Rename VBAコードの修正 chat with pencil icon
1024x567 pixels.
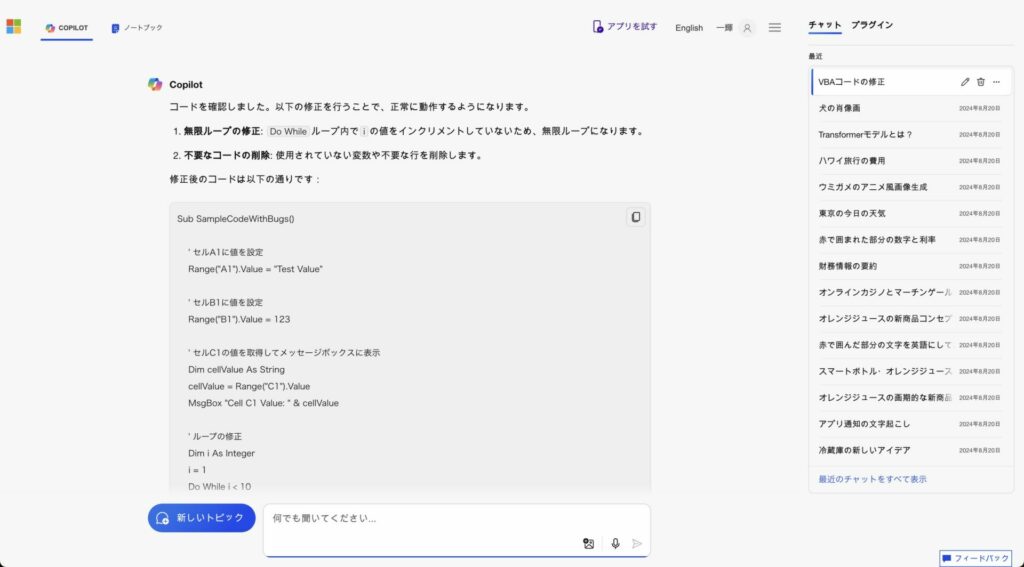pyautogui.click(x=965, y=82)
